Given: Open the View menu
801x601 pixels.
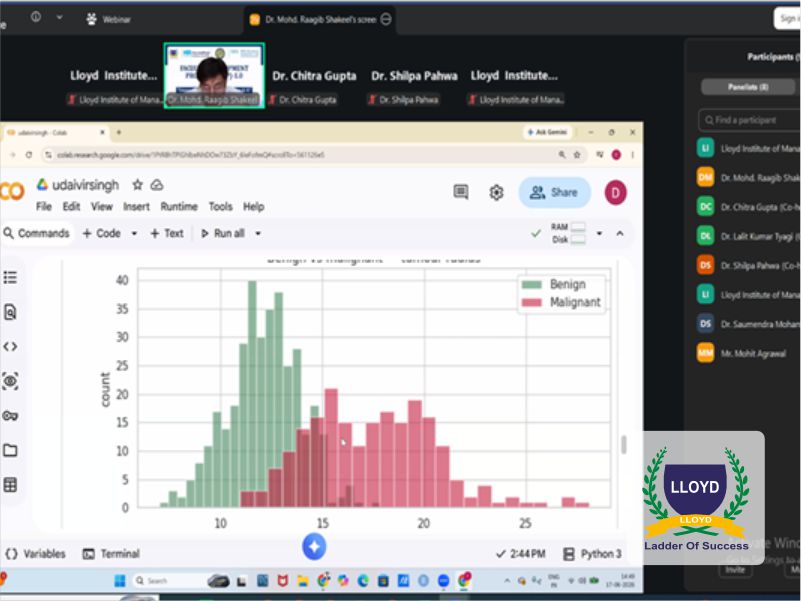Looking at the screenshot, I should point(102,206).
